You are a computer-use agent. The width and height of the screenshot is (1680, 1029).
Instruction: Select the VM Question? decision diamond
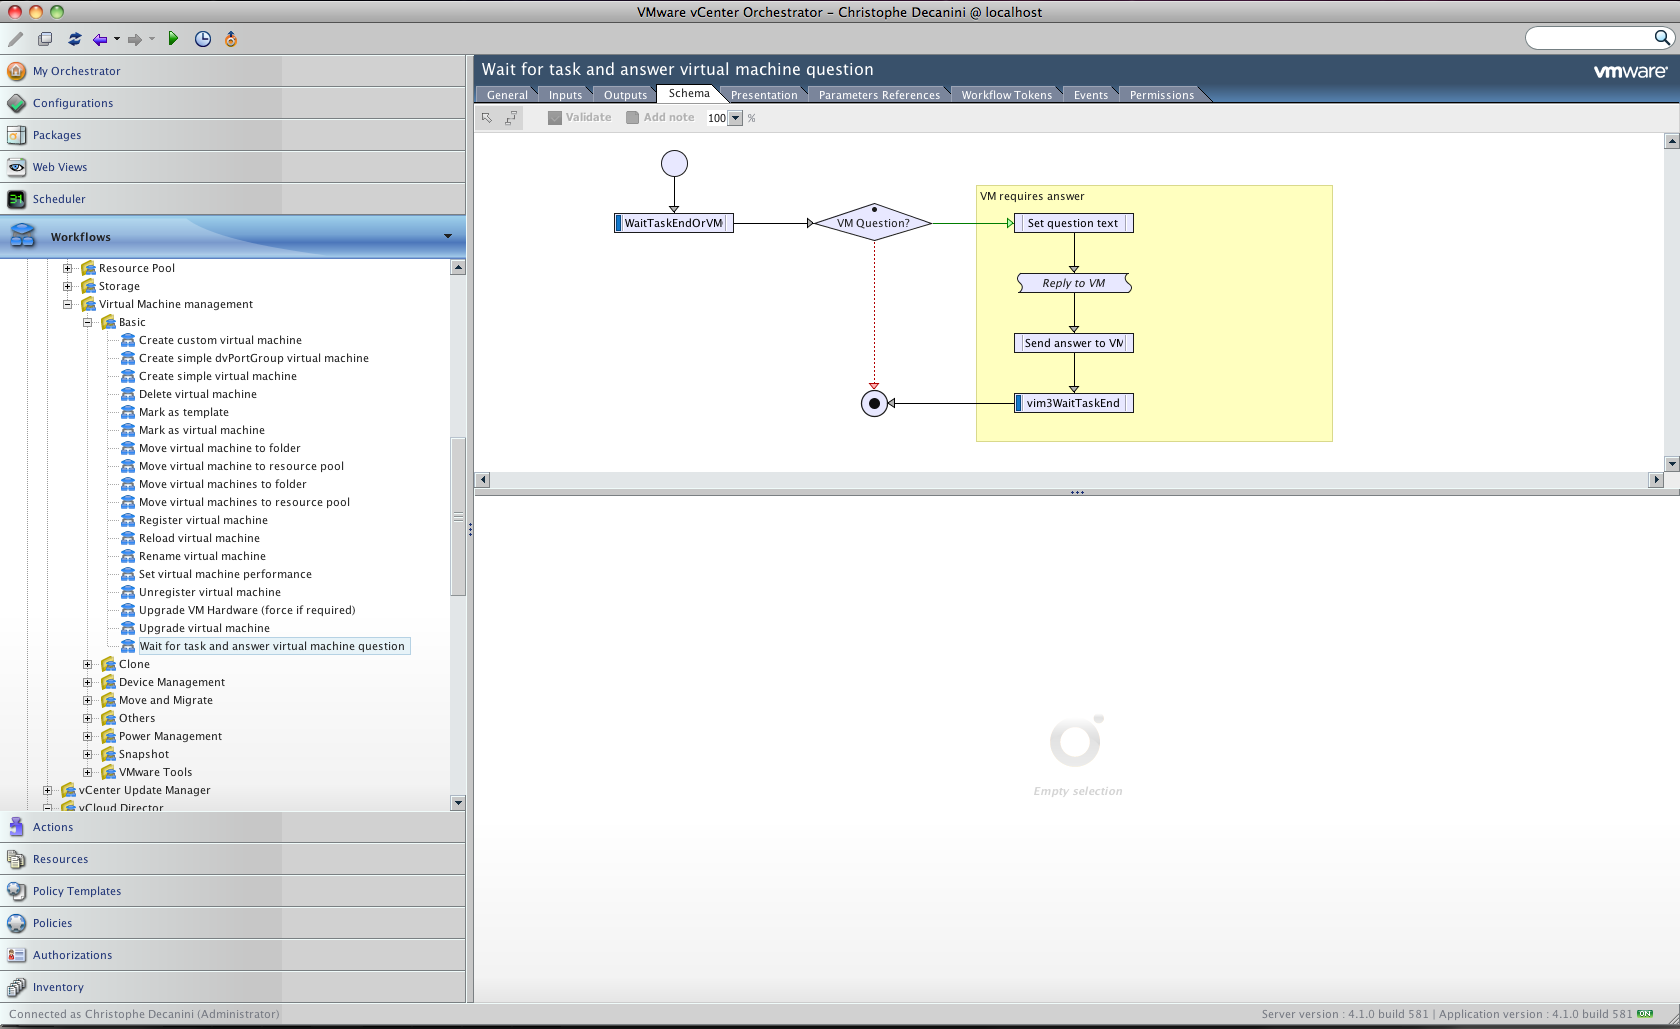[873, 223]
